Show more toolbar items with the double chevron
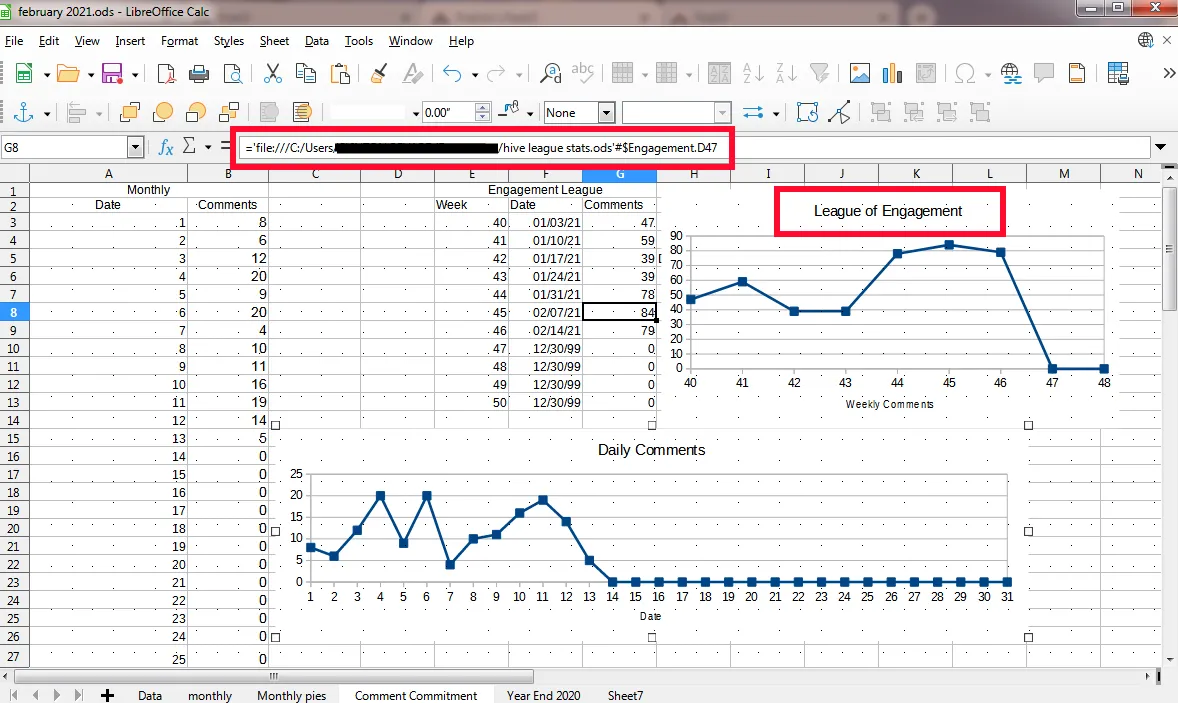Image resolution: width=1178 pixels, height=703 pixels. (1168, 73)
